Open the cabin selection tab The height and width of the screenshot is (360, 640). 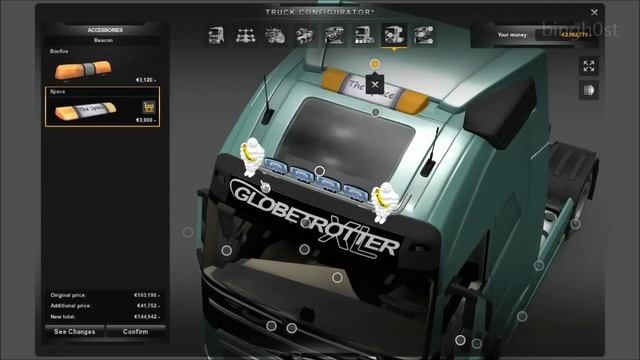pyautogui.click(x=216, y=36)
